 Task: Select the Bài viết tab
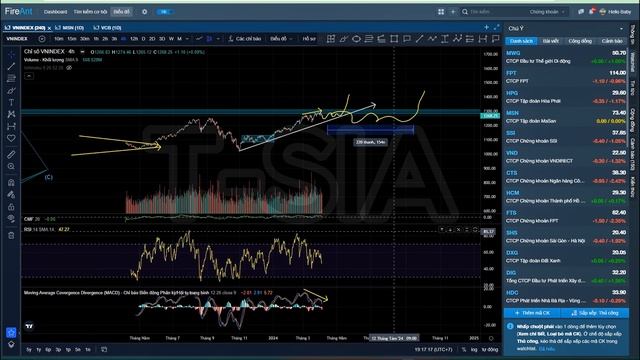click(x=550, y=41)
